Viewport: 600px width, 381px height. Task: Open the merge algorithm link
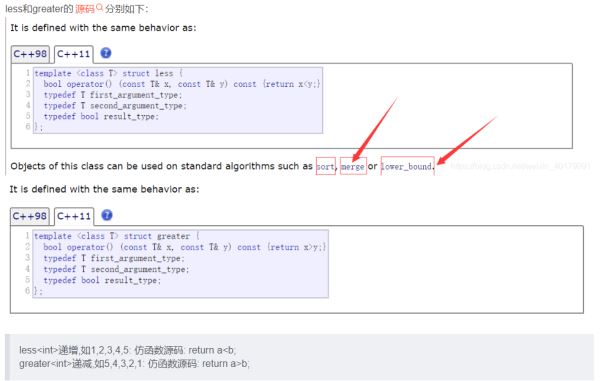click(x=353, y=166)
